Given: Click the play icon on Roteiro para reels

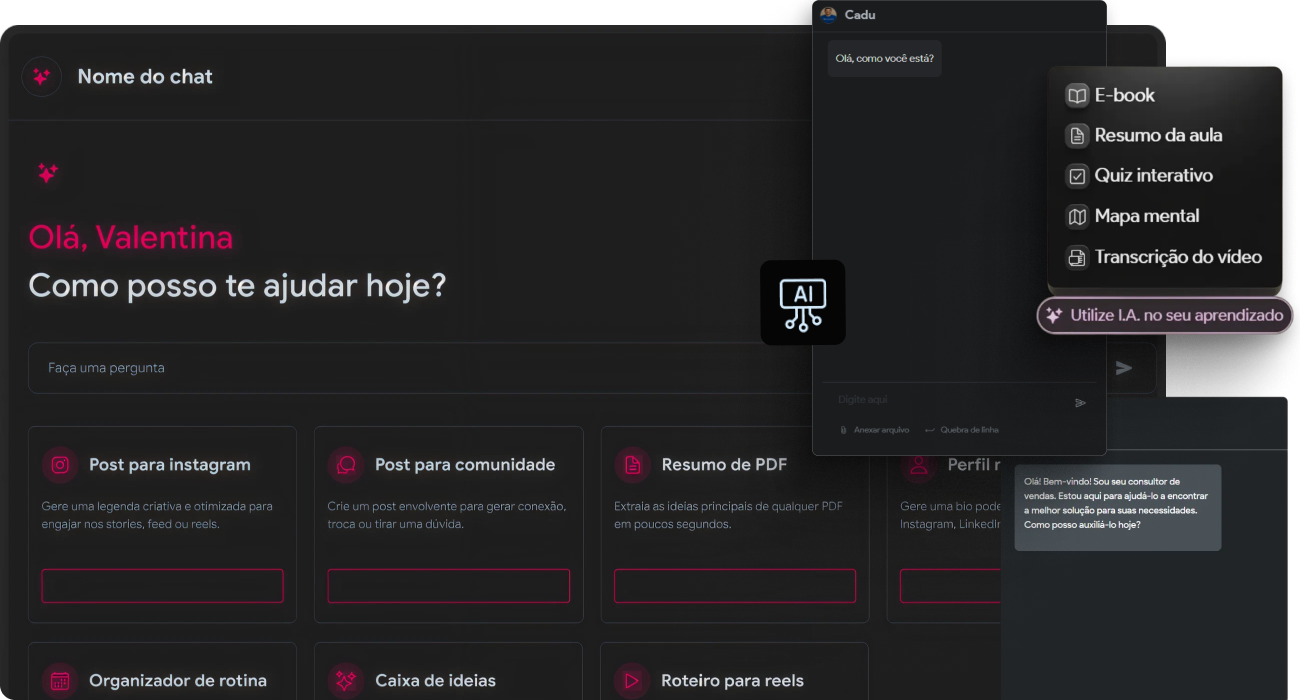Looking at the screenshot, I should (632, 681).
